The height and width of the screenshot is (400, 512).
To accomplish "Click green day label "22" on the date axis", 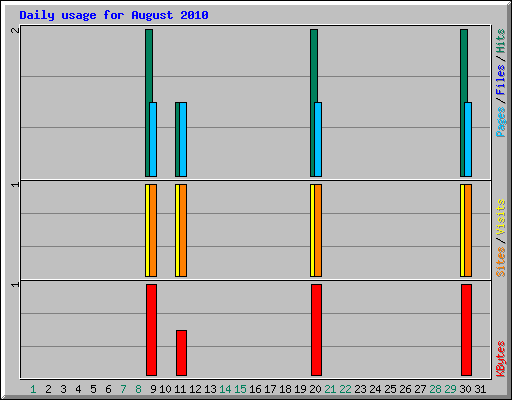I will point(345,389).
